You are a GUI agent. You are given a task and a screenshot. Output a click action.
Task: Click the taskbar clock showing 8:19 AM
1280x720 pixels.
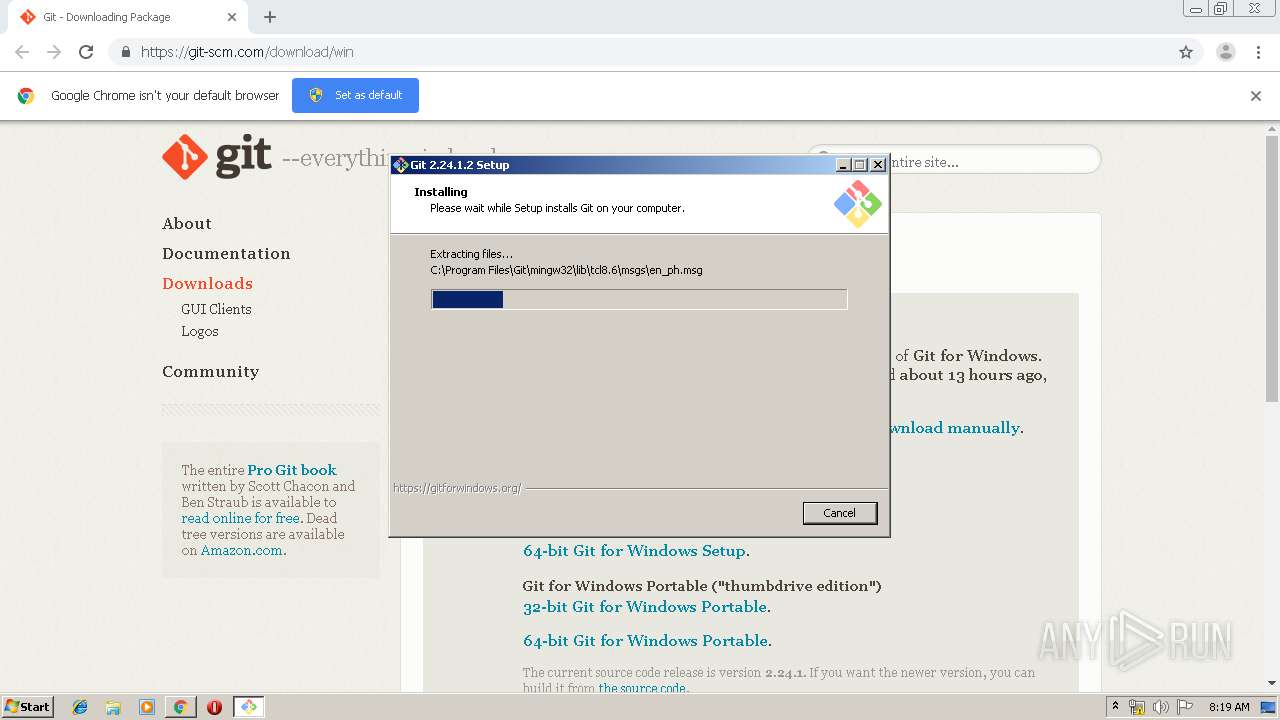click(x=1229, y=707)
